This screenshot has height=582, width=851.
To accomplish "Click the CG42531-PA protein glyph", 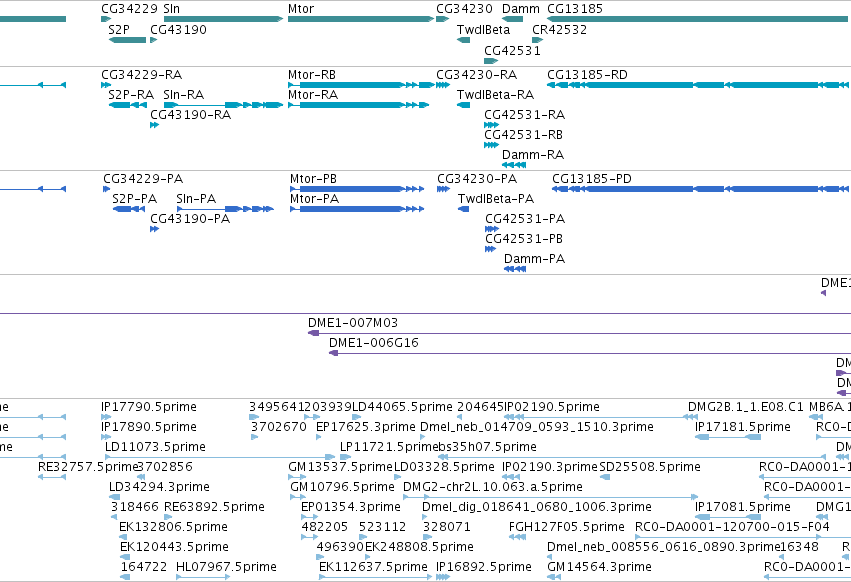I will click(492, 229).
